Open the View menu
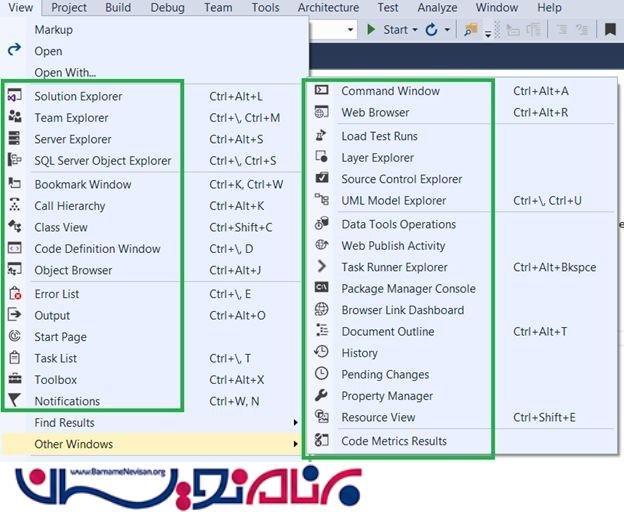 [21, 8]
